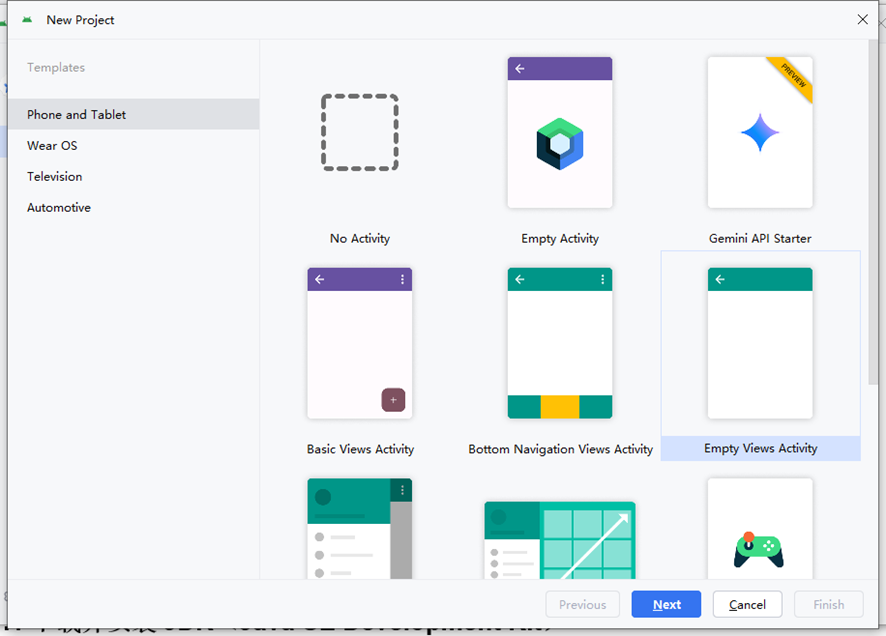Click the Finish button
Image resolution: width=886 pixels, height=636 pixels.
[x=828, y=604]
